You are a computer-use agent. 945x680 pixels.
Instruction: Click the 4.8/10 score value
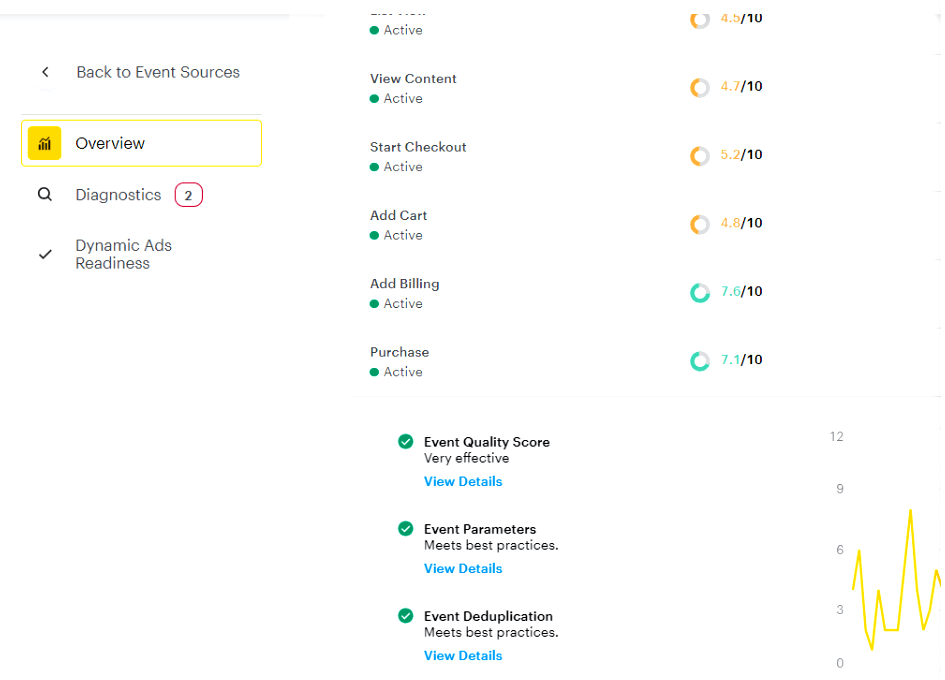[741, 223]
